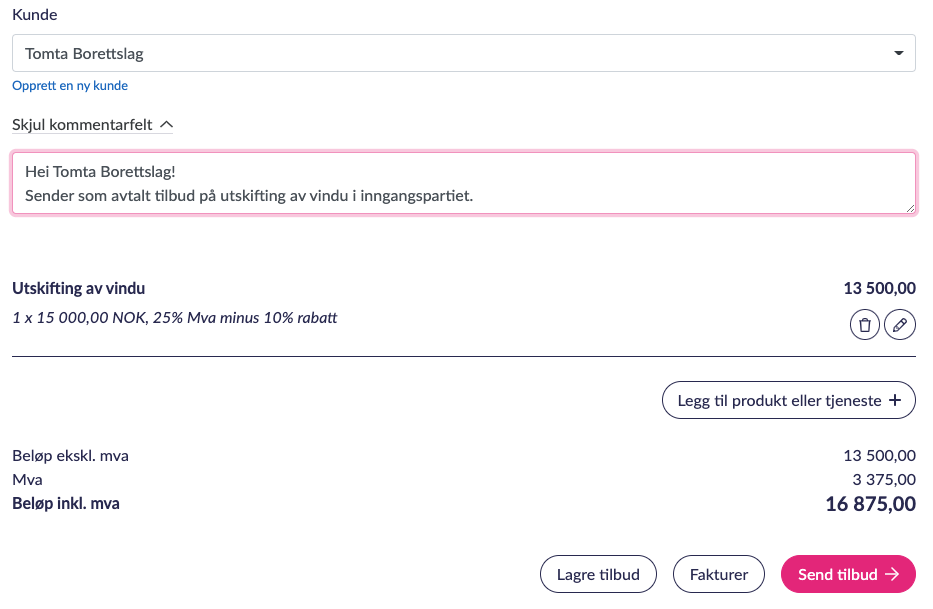Click the plus icon to add product
The height and width of the screenshot is (609, 933).
(896, 400)
